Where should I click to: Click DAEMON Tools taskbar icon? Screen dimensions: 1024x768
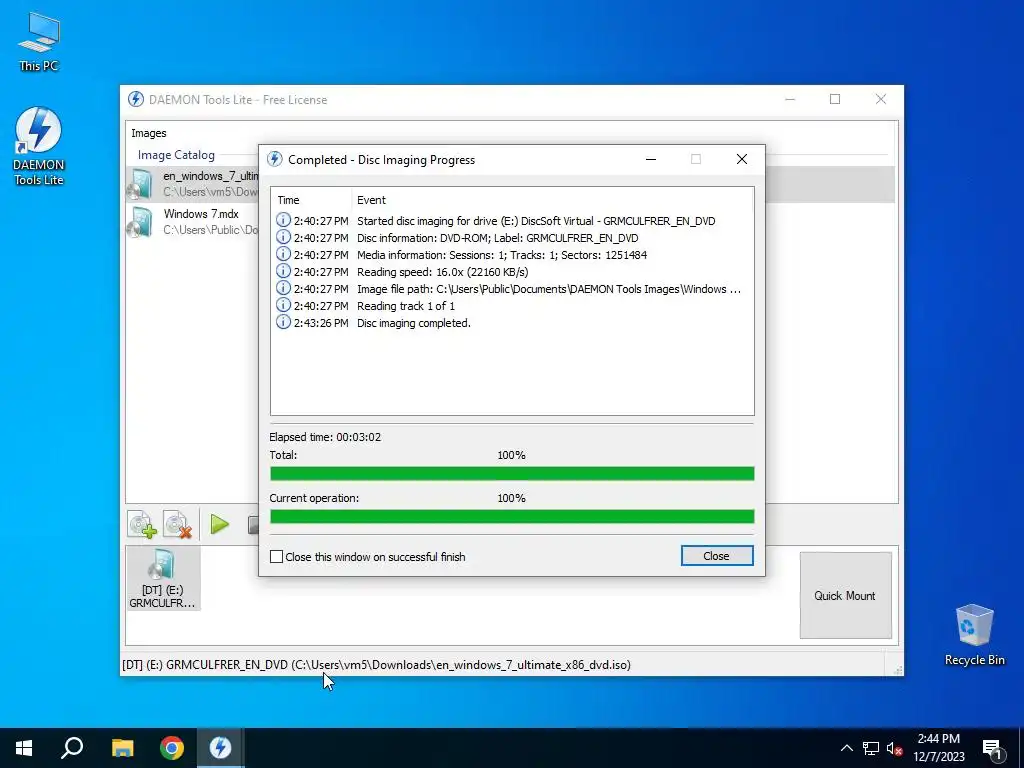point(220,748)
